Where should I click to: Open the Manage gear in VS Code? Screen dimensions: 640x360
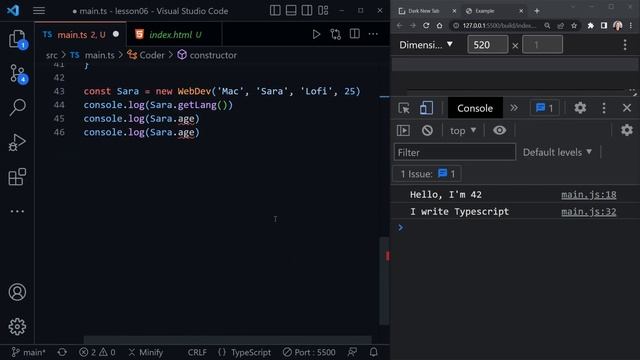tap(17, 327)
